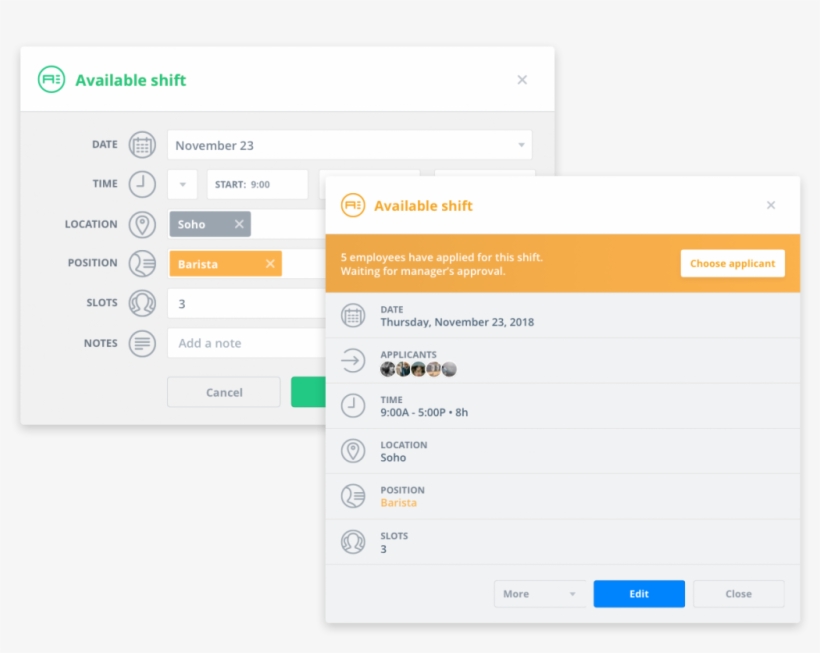Viewport: 820px width, 653px height.
Task: Click the first applicant avatar
Action: tap(389, 369)
